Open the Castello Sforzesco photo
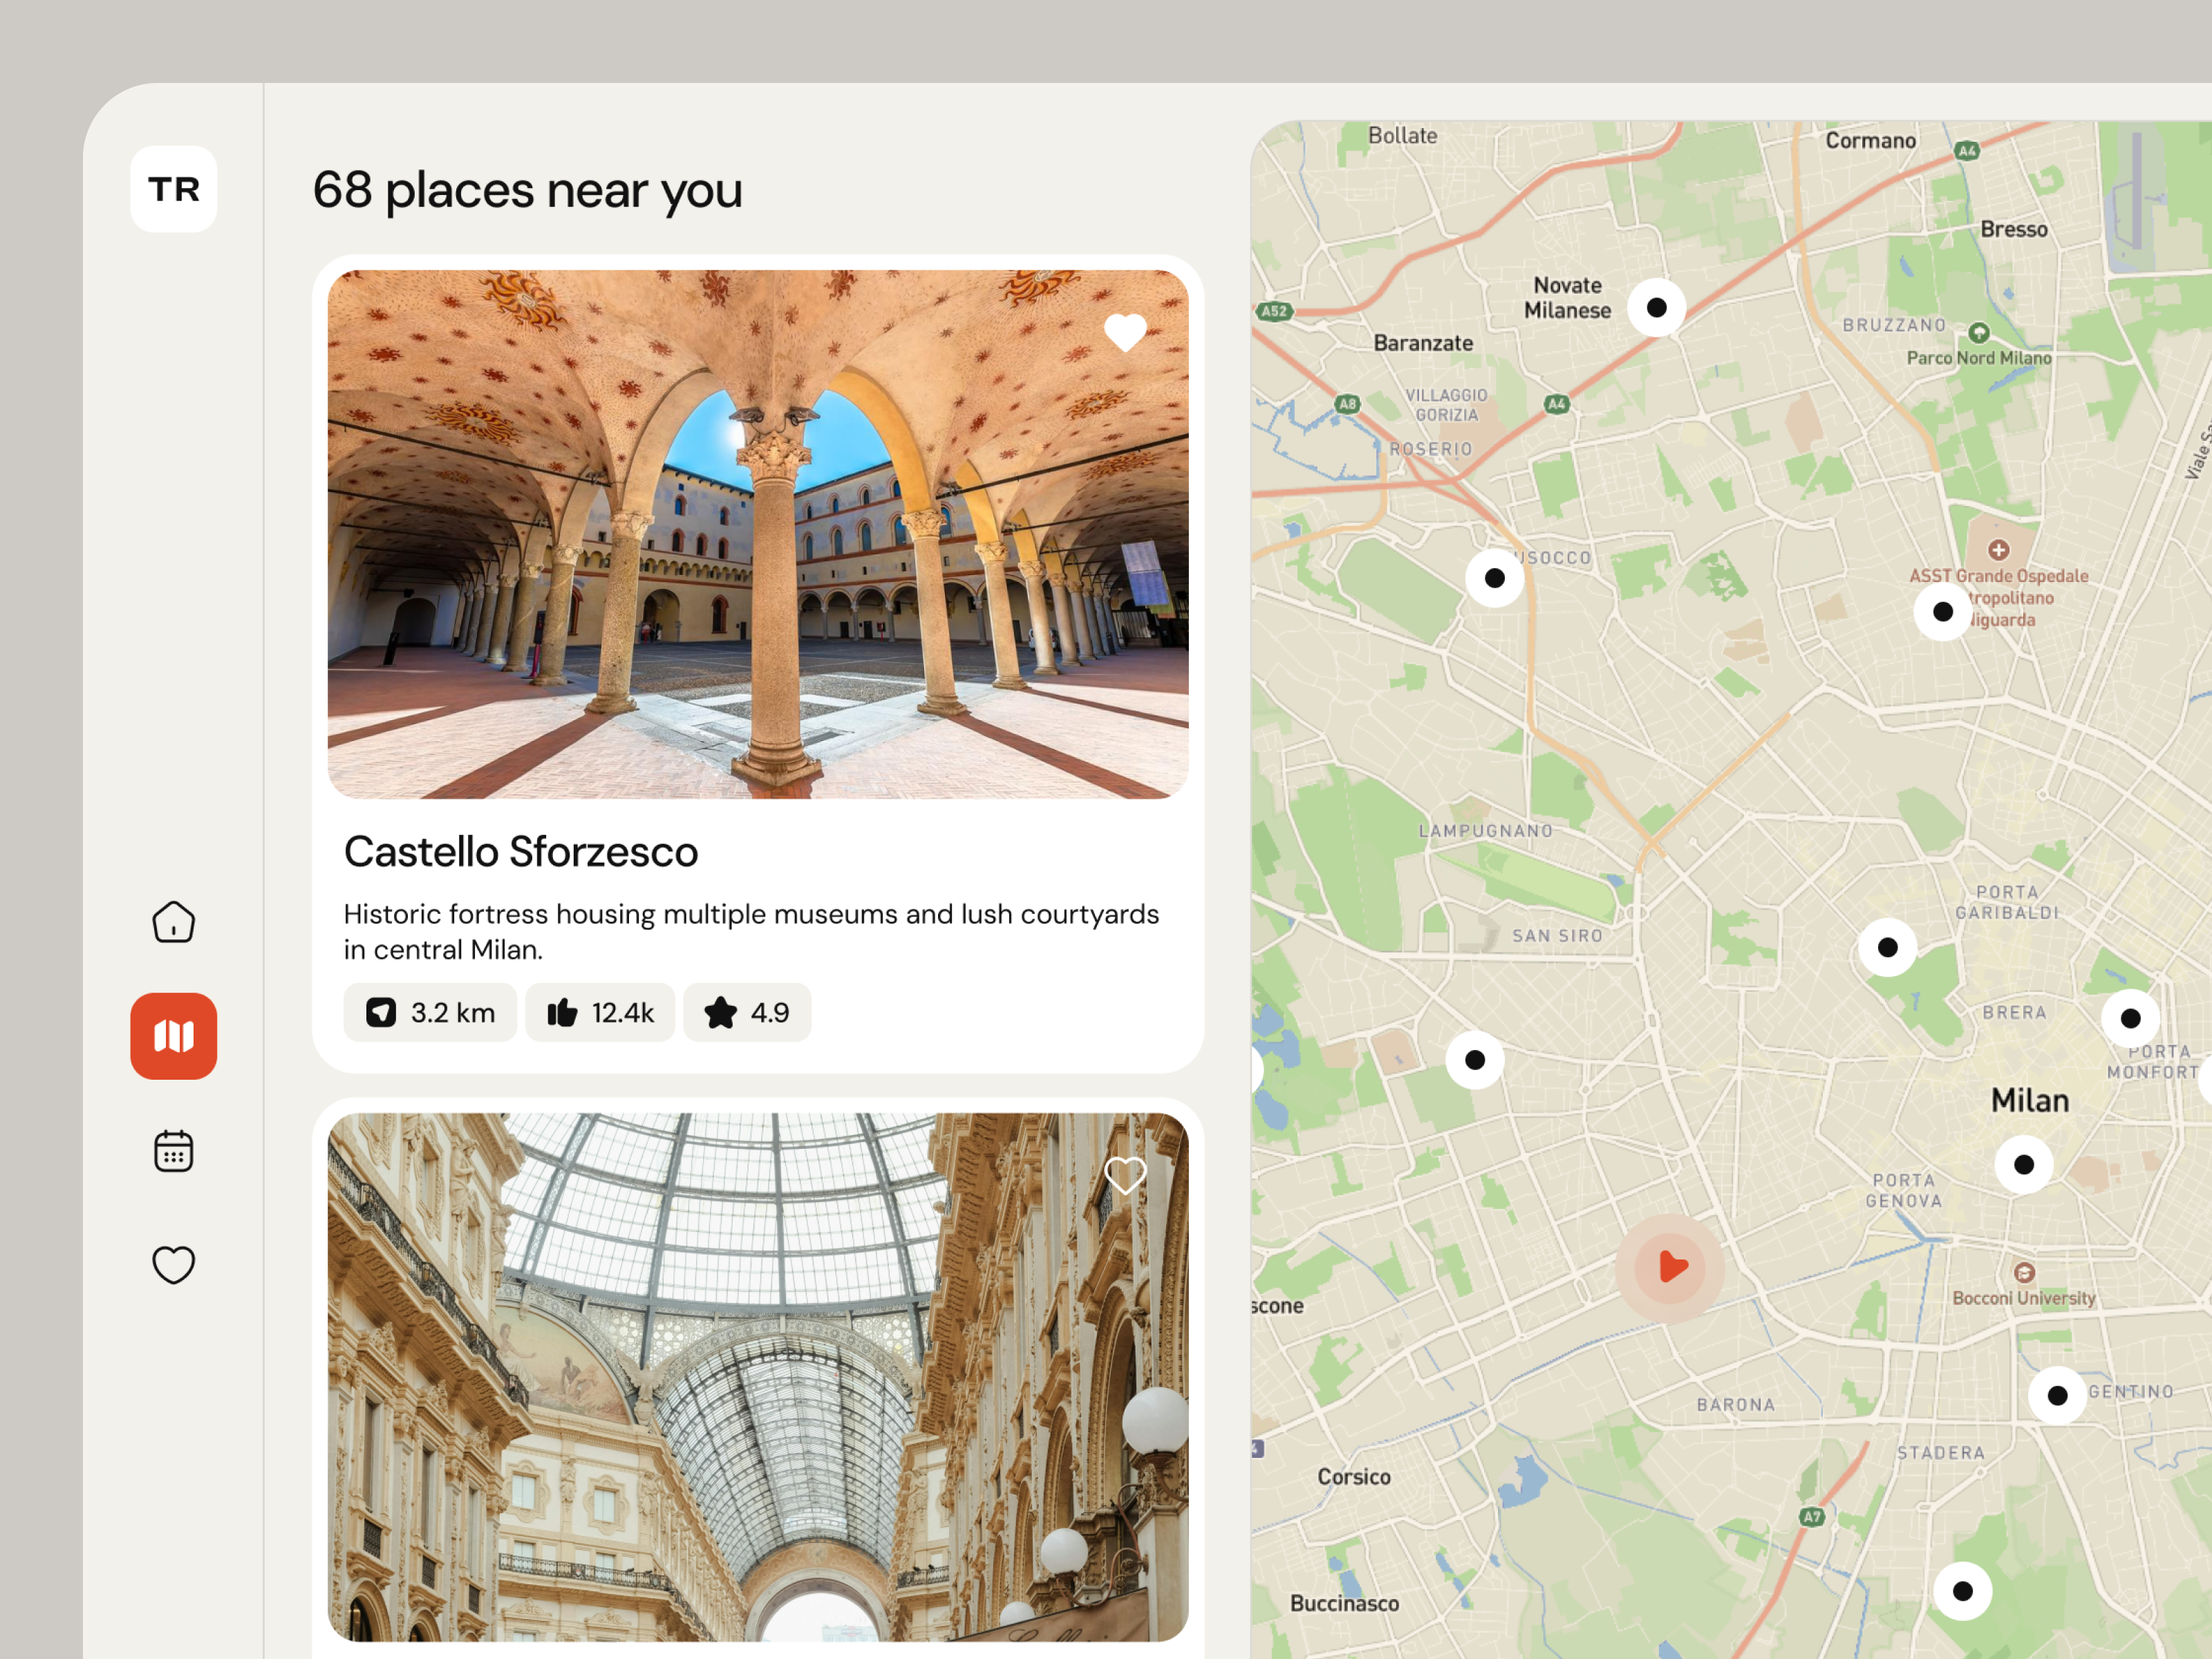This screenshot has width=2212, height=1659. pyautogui.click(x=758, y=534)
